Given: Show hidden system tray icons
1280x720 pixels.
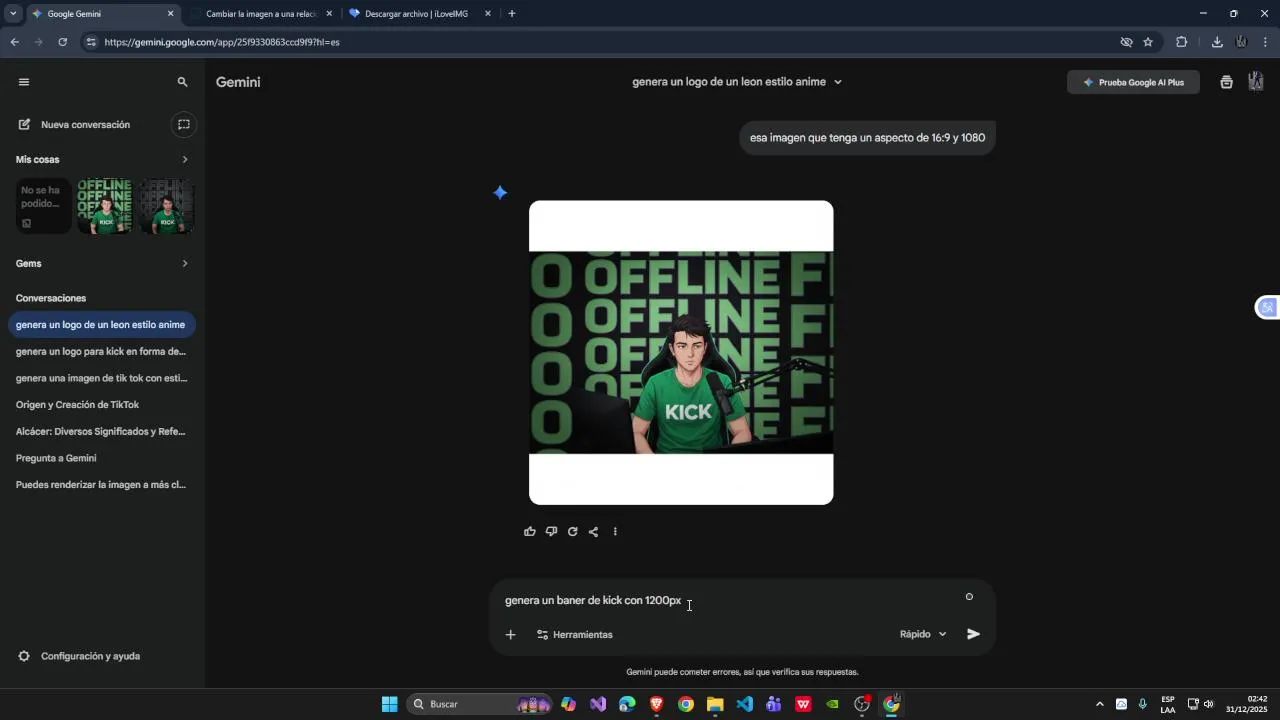Looking at the screenshot, I should pos(1099,704).
